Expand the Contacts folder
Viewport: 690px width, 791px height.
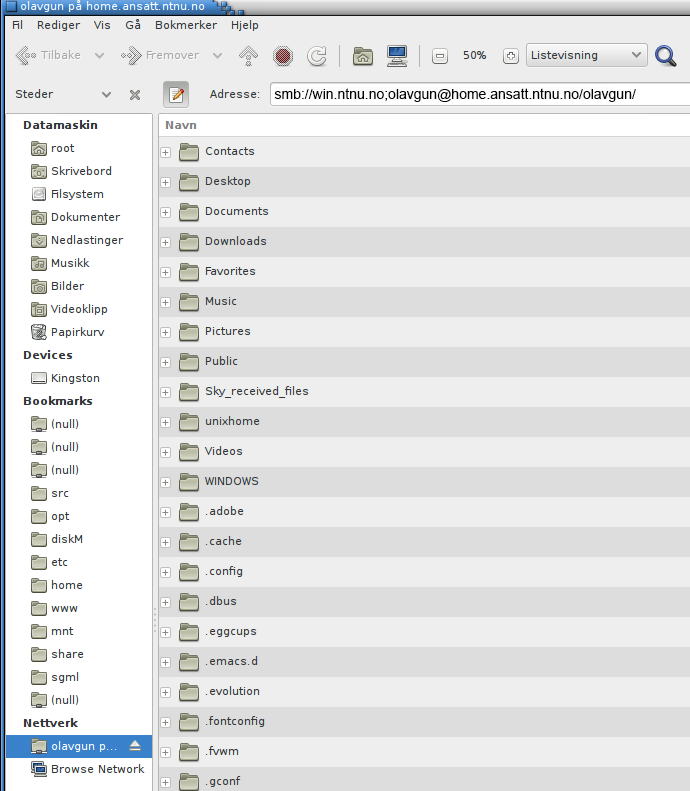coord(165,152)
